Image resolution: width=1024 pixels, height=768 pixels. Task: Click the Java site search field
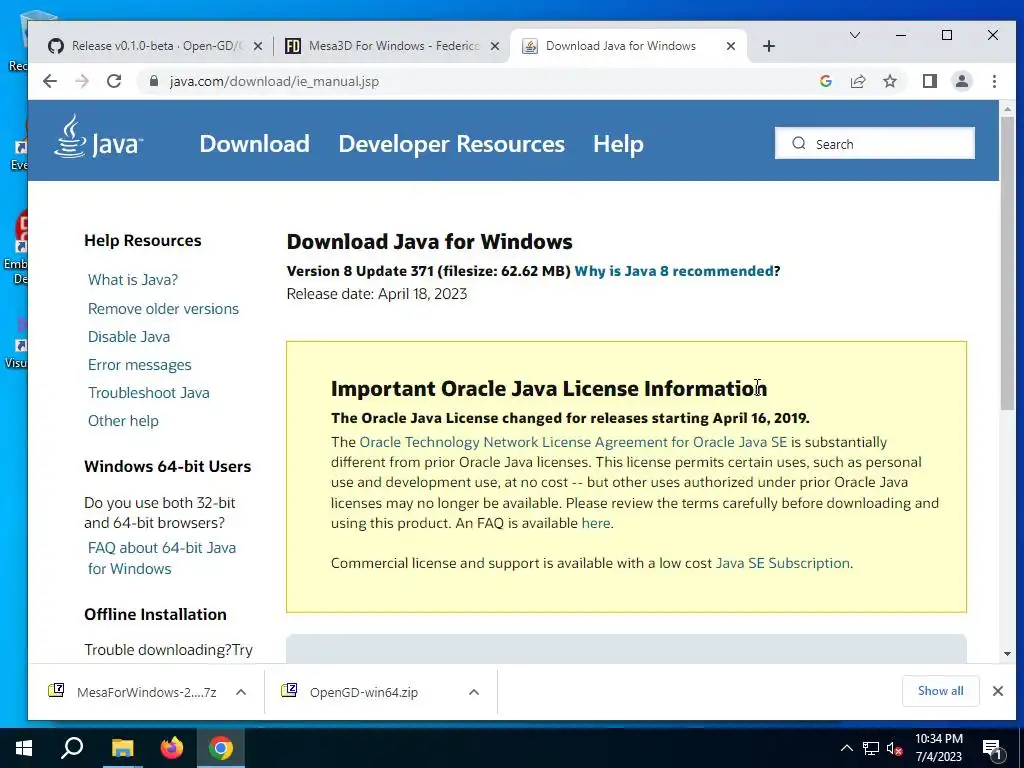(x=874, y=144)
